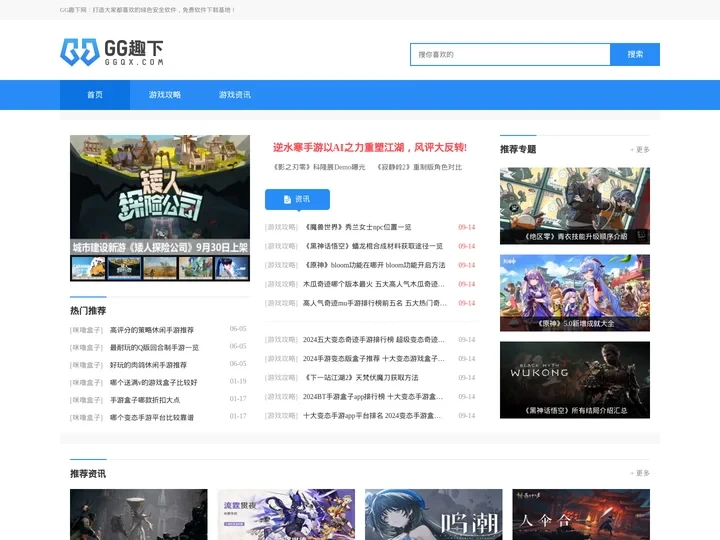Open 2024BT手游盒子app排行榜 article
Screen dimensions: 720x540
pyautogui.click(x=373, y=397)
